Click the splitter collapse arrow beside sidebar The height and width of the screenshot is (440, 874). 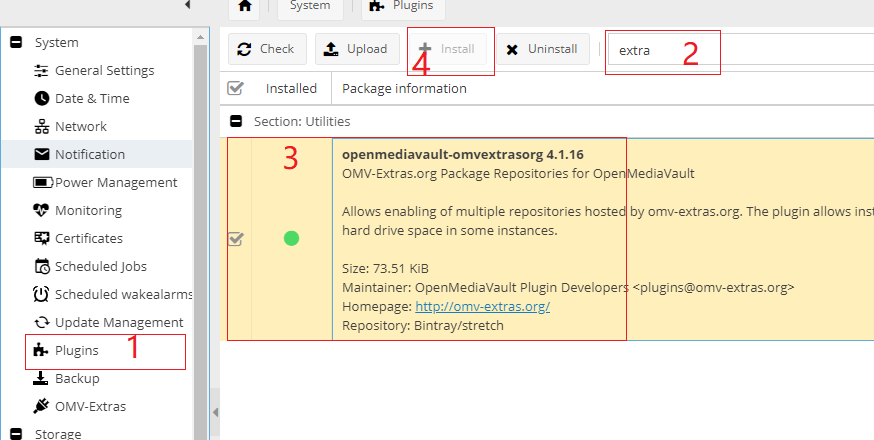click(x=215, y=413)
